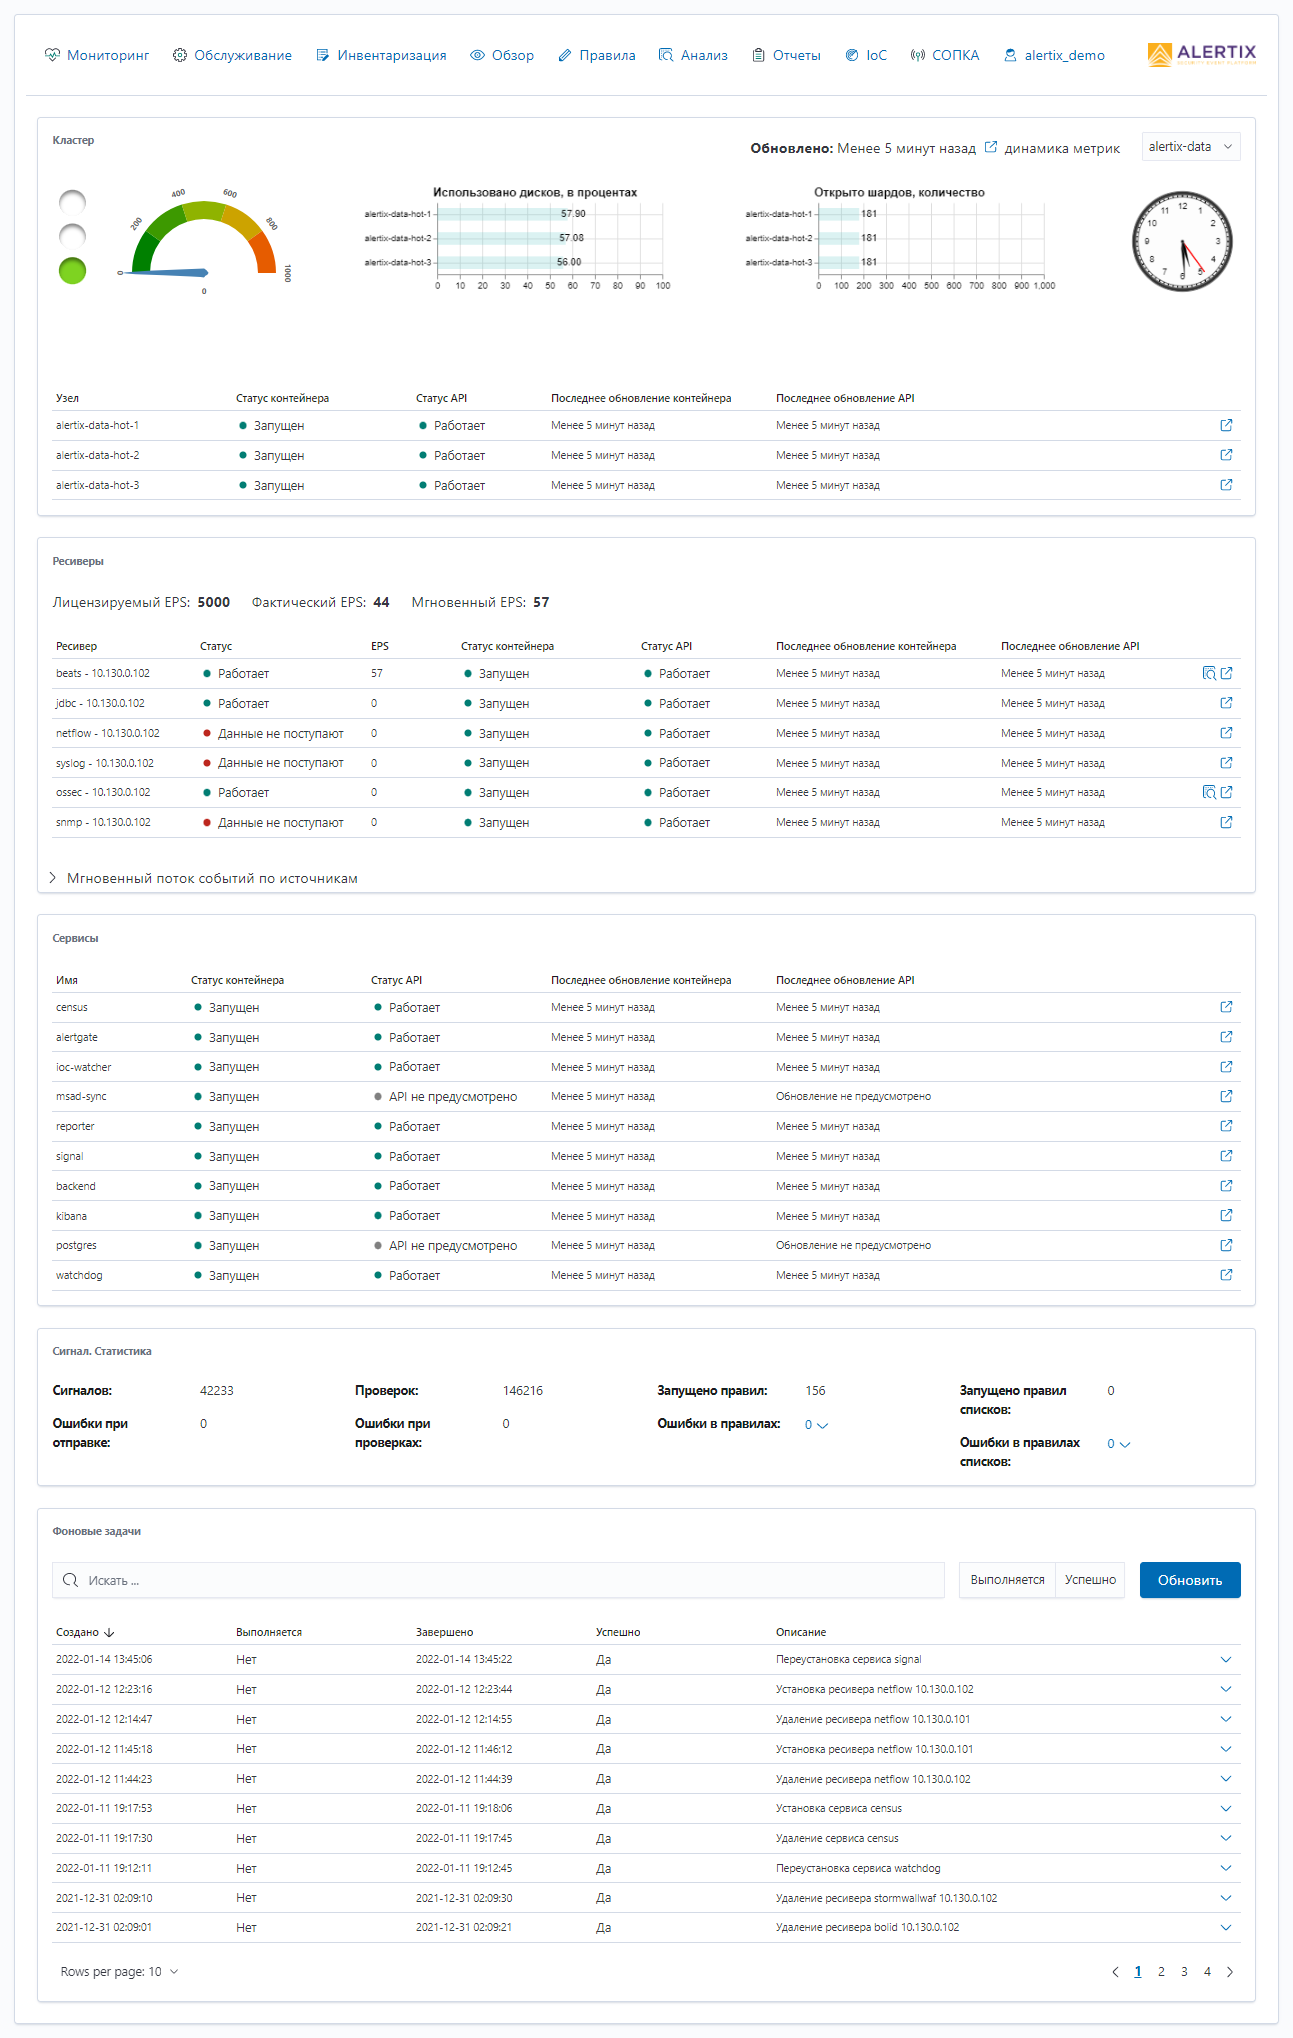Open the СОПКА menu
1293x2038 pixels.
(x=945, y=55)
